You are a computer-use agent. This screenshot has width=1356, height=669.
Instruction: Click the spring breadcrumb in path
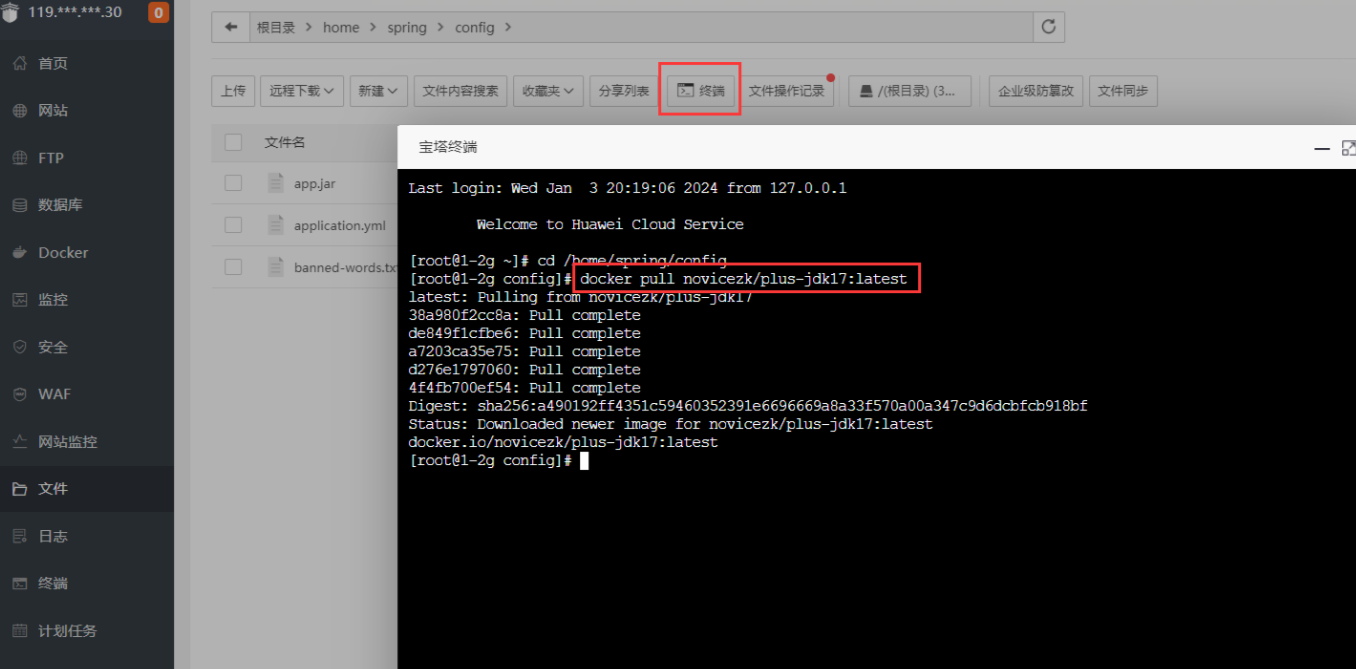pyautogui.click(x=407, y=28)
